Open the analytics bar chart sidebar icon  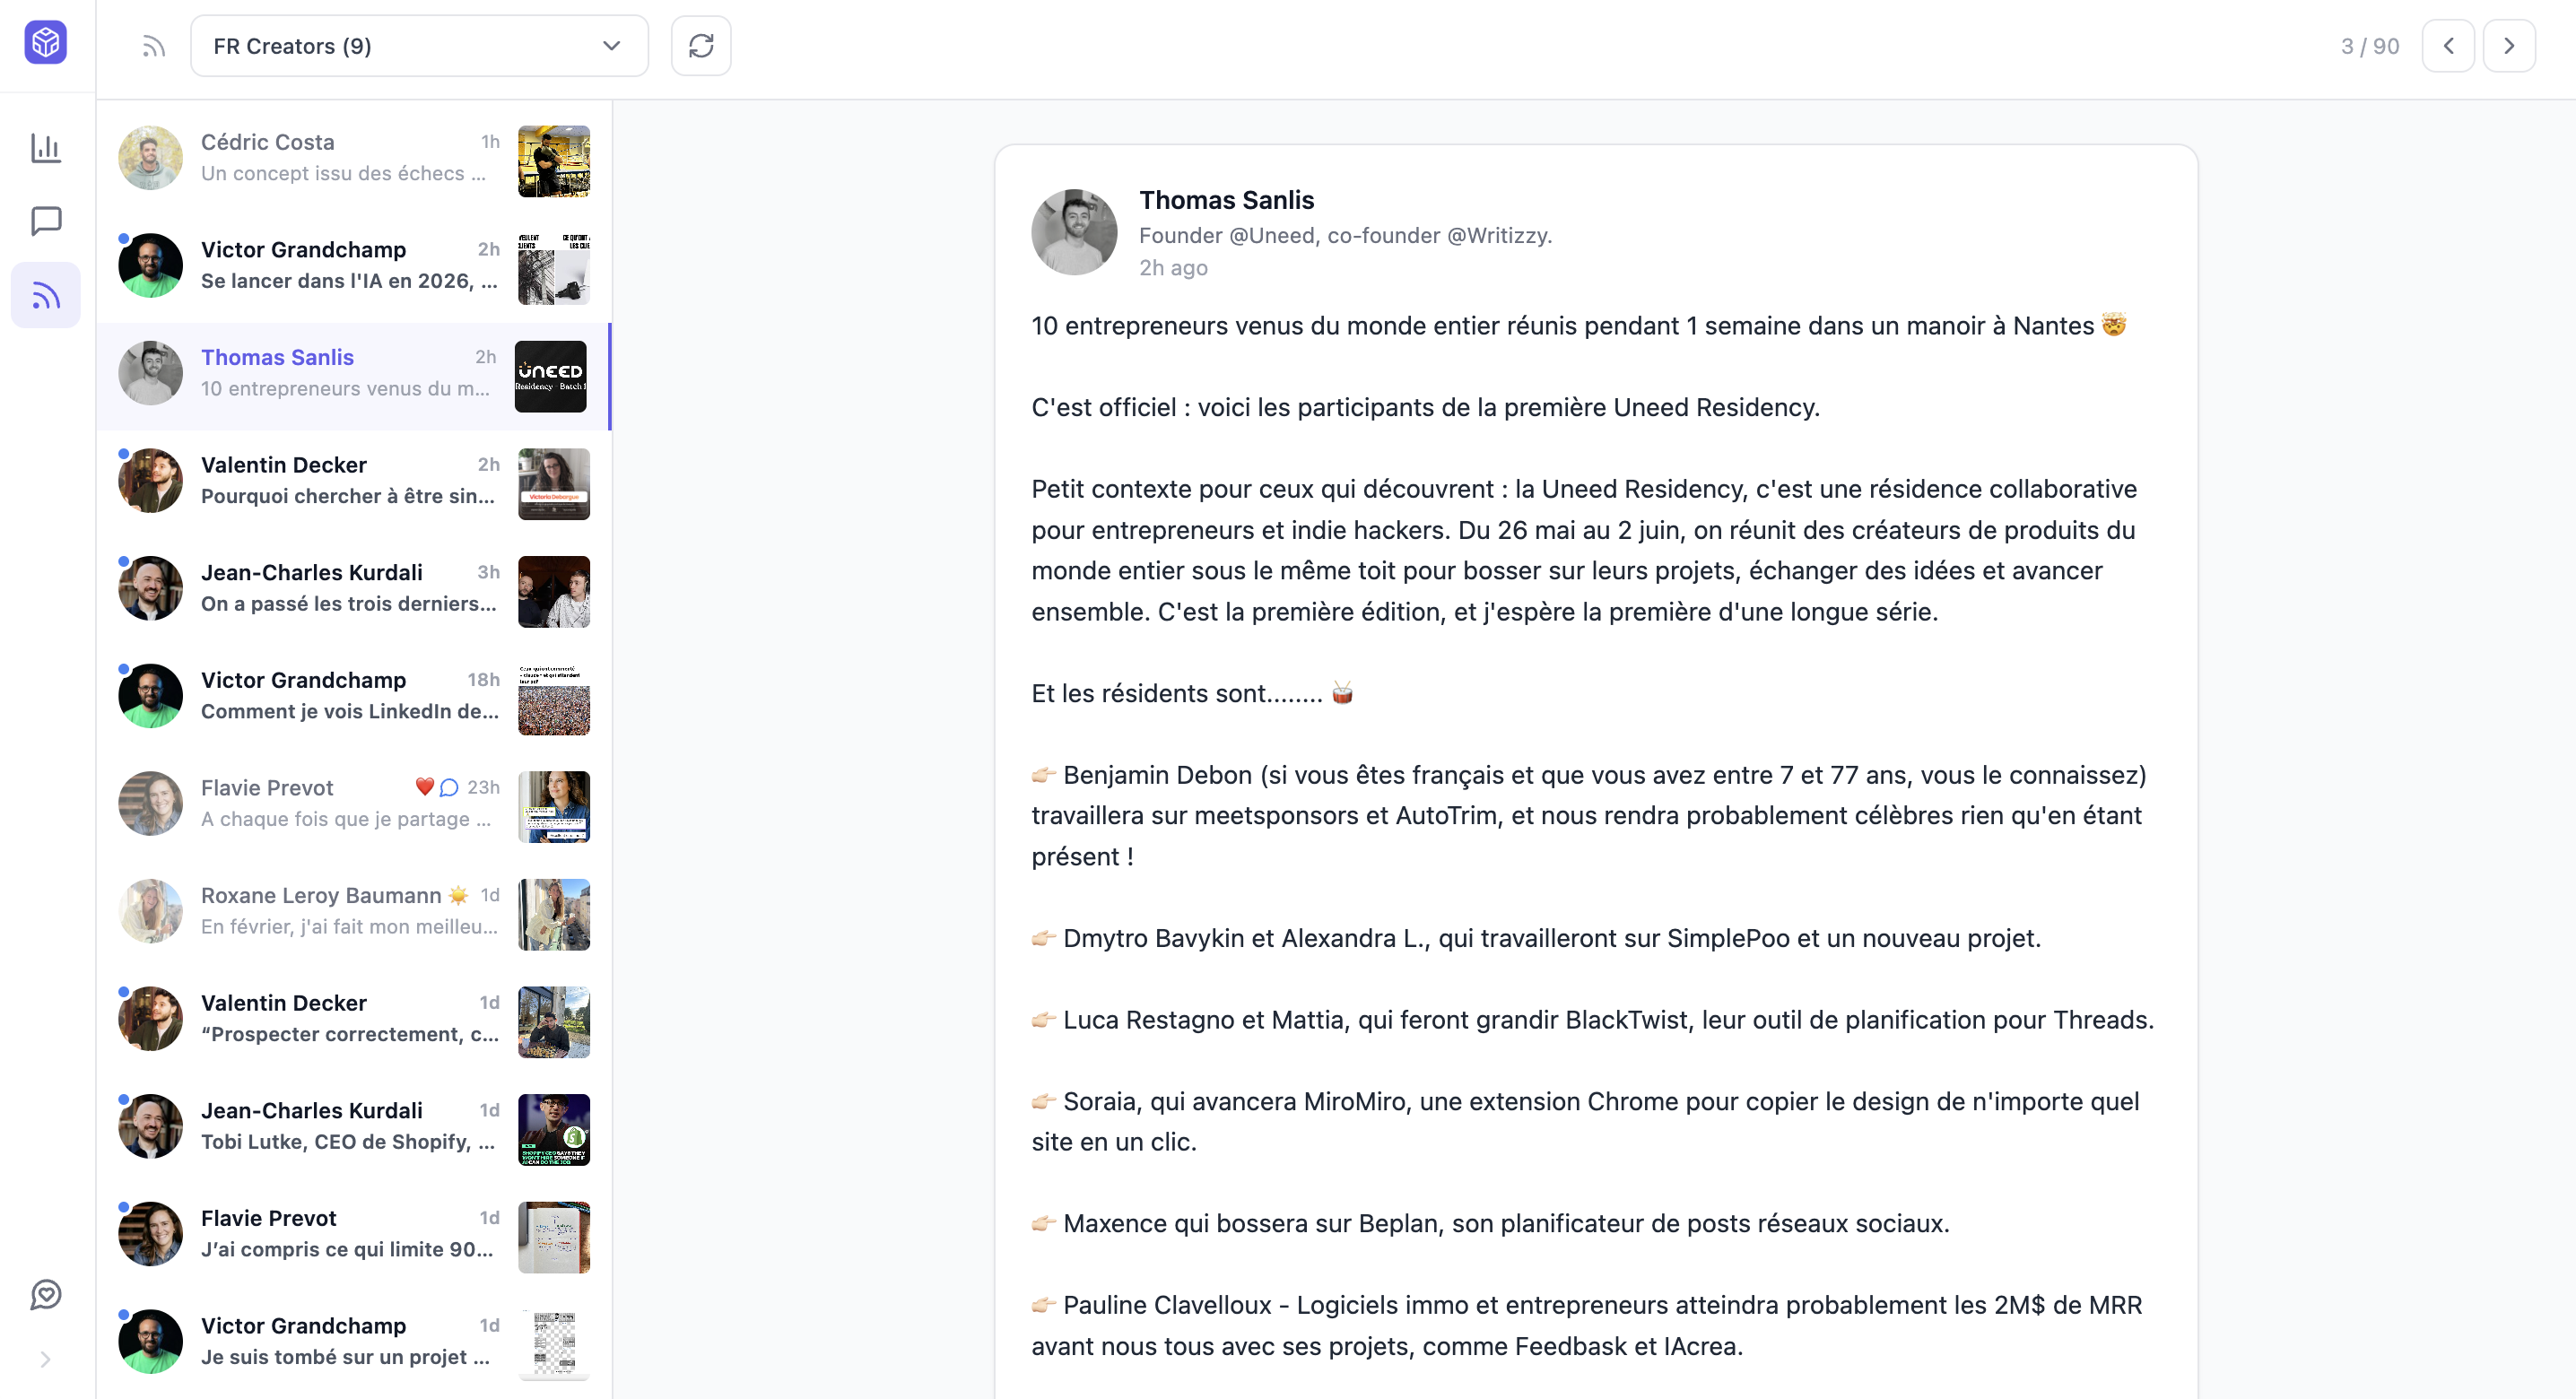tap(46, 148)
